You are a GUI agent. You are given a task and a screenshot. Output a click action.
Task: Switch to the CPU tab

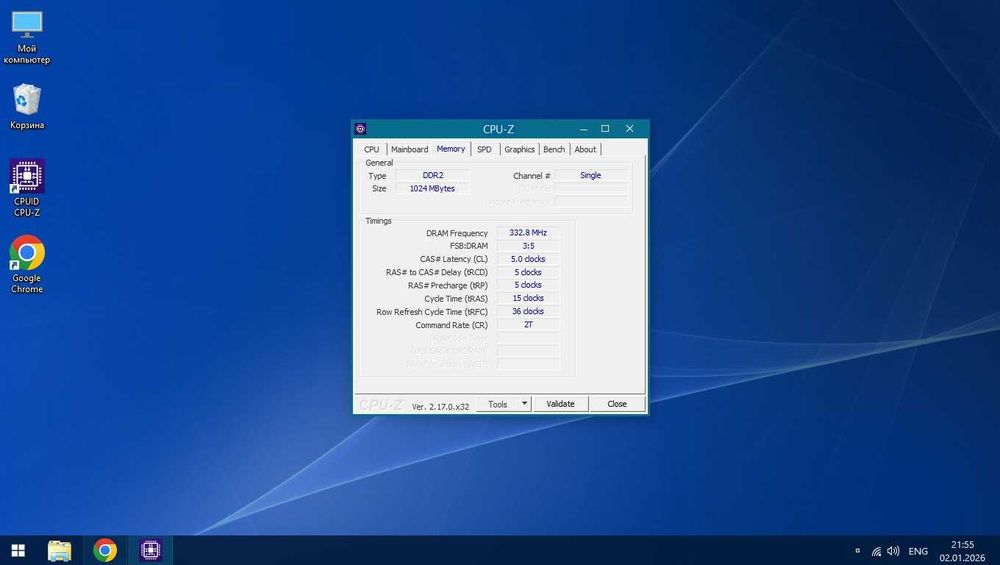click(x=371, y=149)
